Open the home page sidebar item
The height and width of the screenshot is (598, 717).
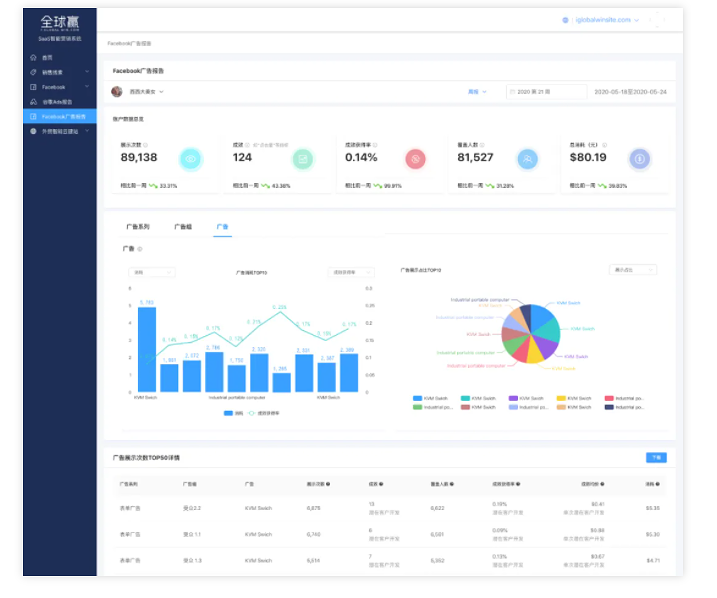60,58
